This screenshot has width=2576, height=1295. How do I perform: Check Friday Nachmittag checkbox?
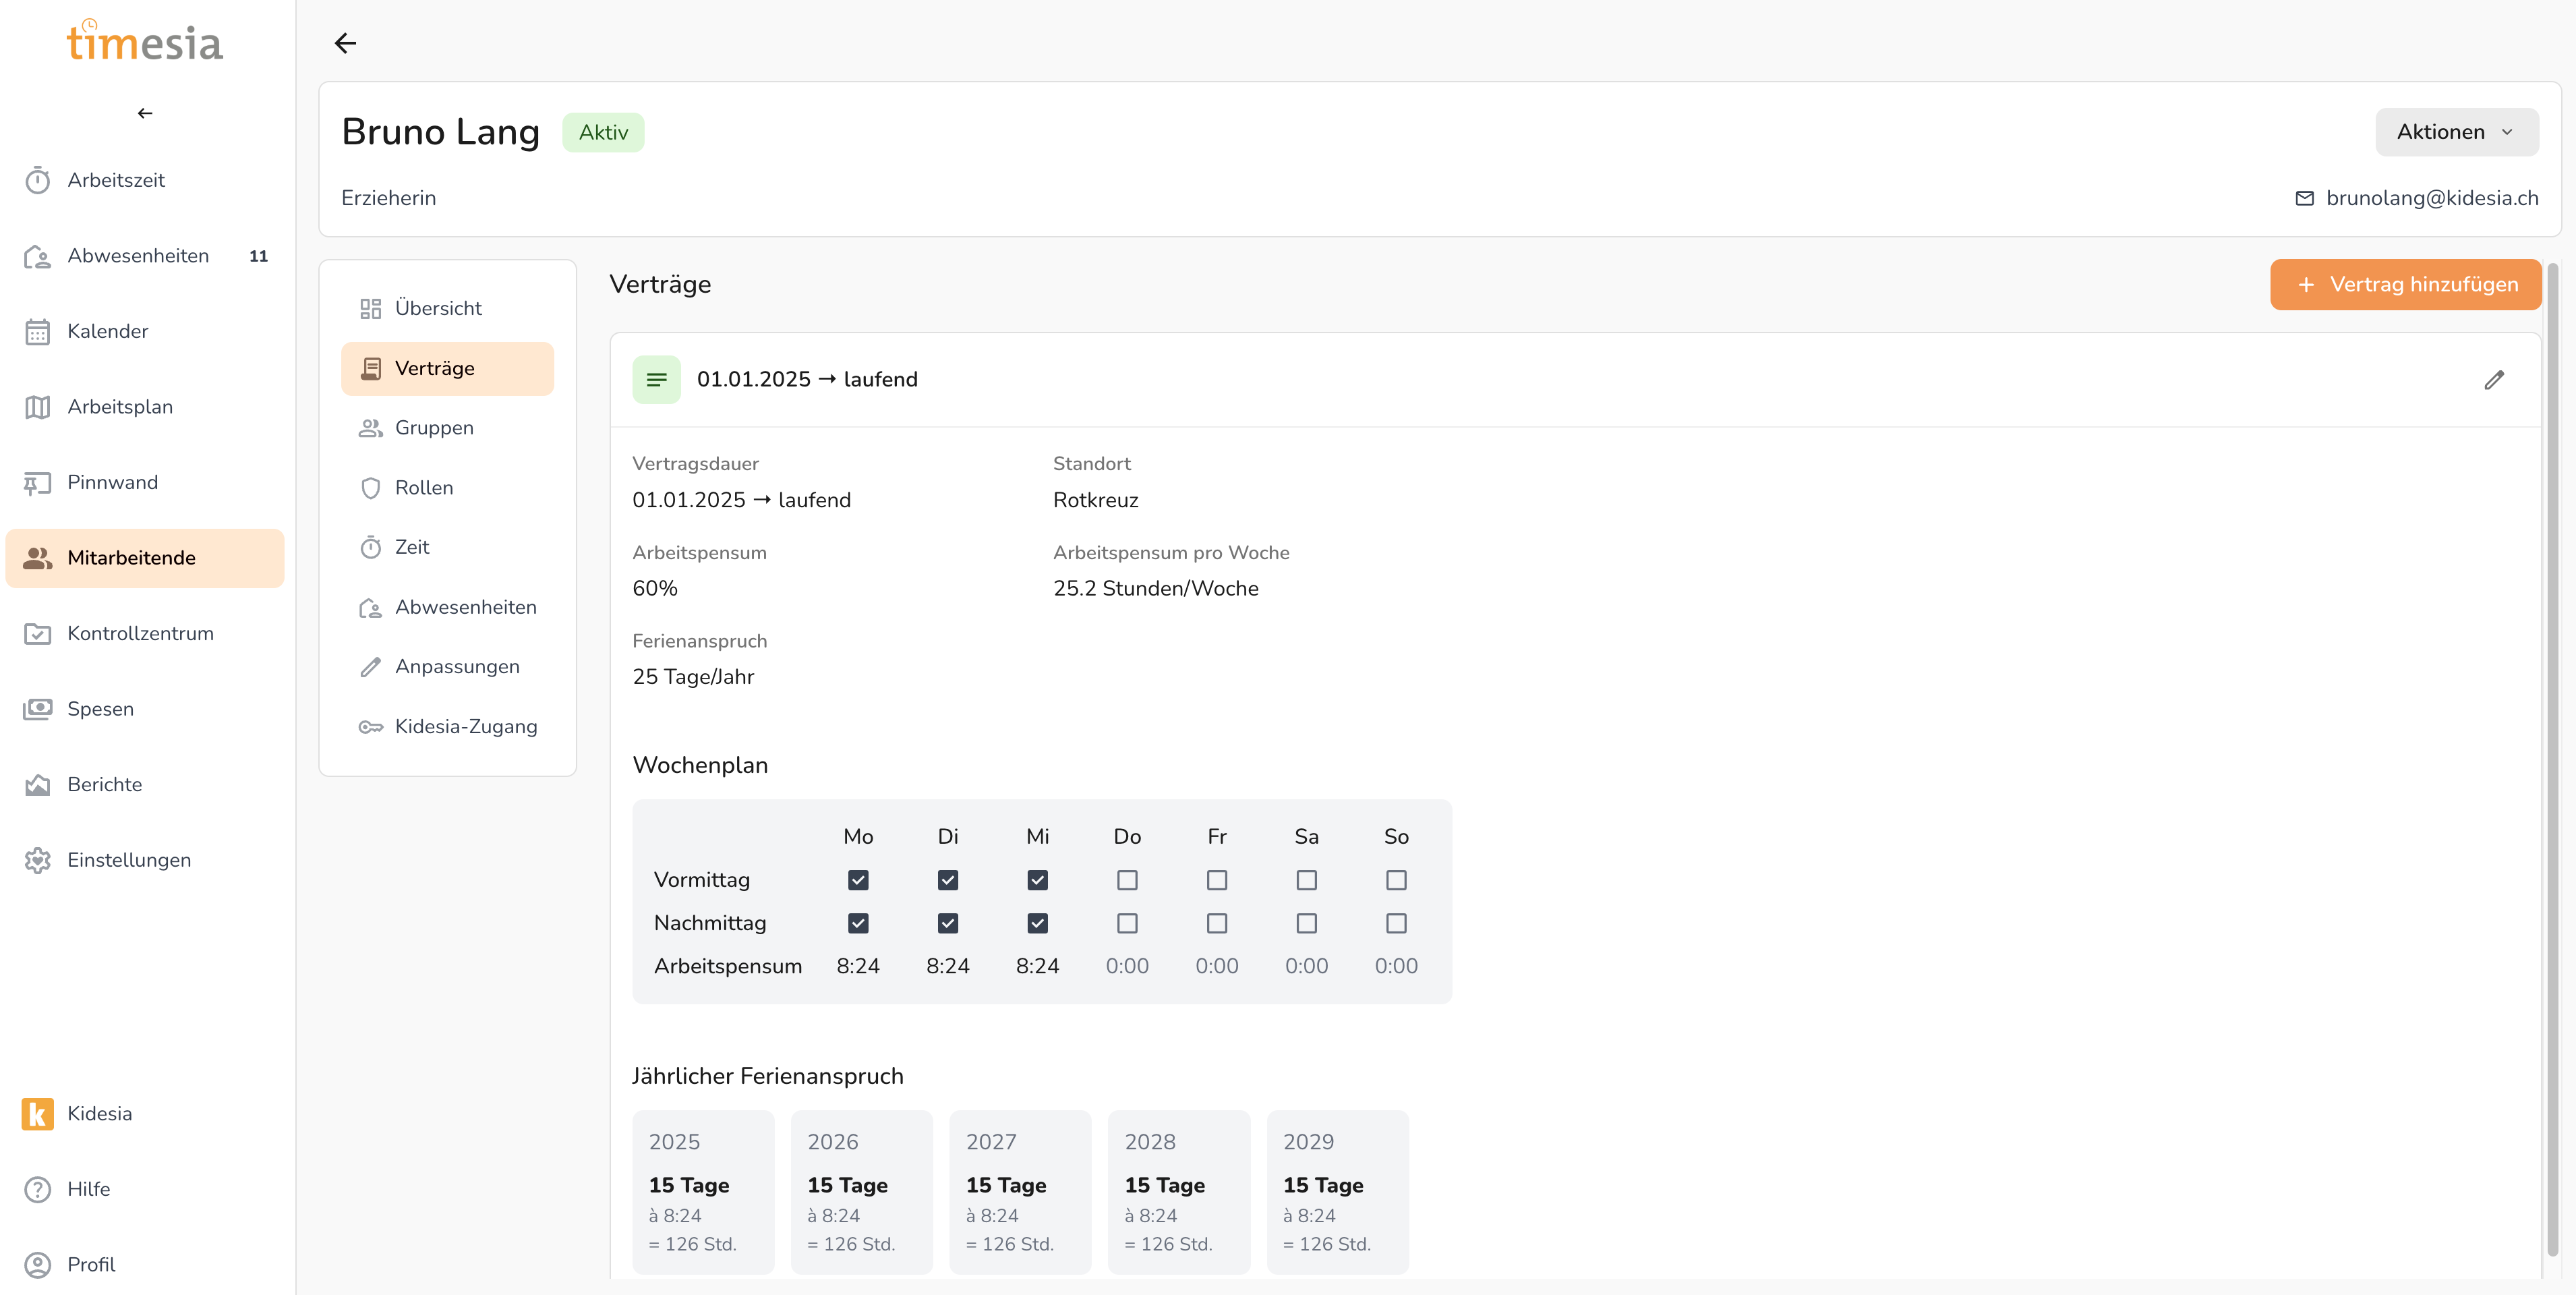pyautogui.click(x=1216, y=923)
